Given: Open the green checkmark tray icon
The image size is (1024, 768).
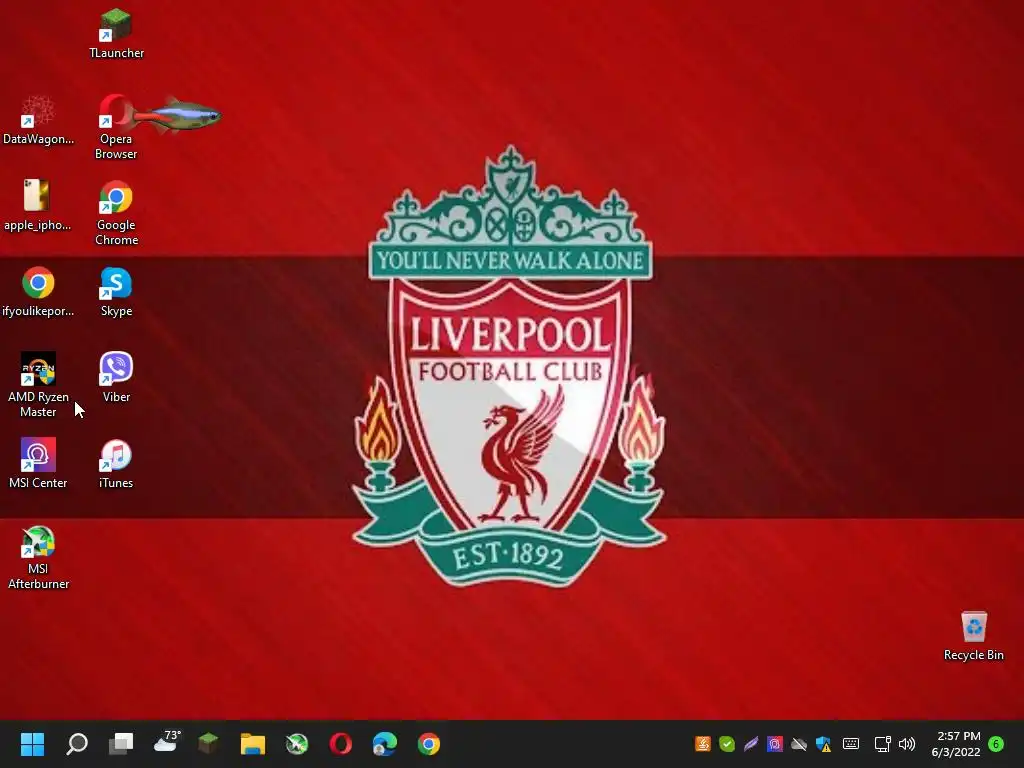Looking at the screenshot, I should click(727, 743).
